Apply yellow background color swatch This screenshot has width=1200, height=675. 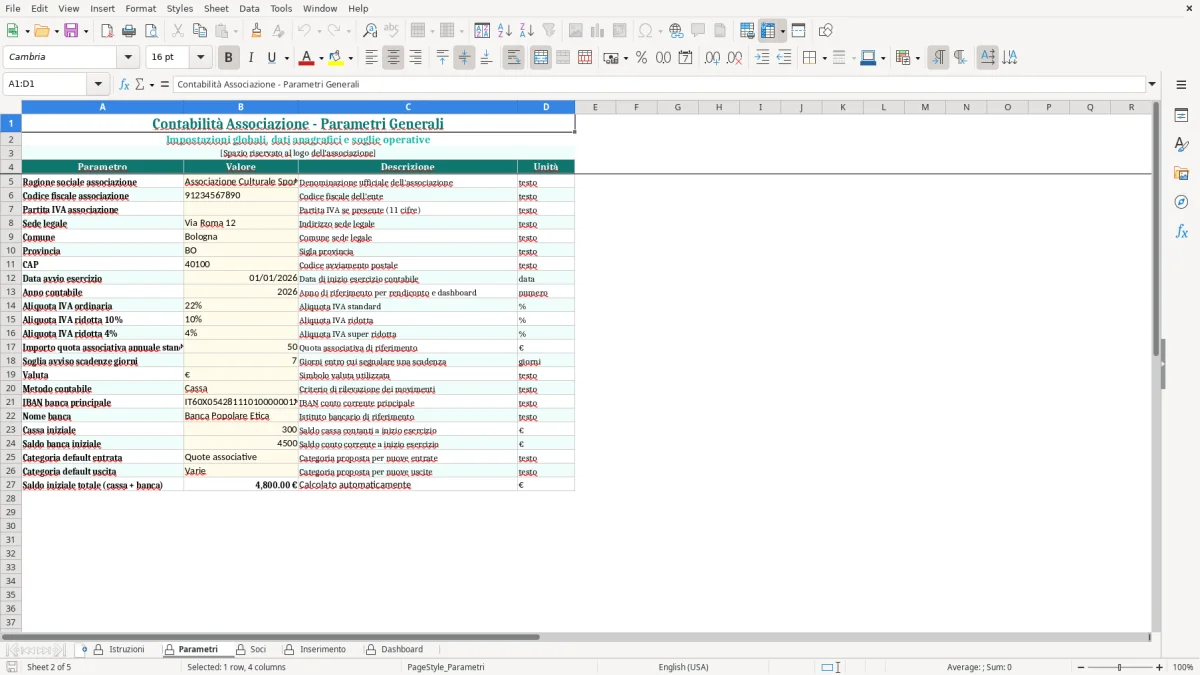(336, 58)
